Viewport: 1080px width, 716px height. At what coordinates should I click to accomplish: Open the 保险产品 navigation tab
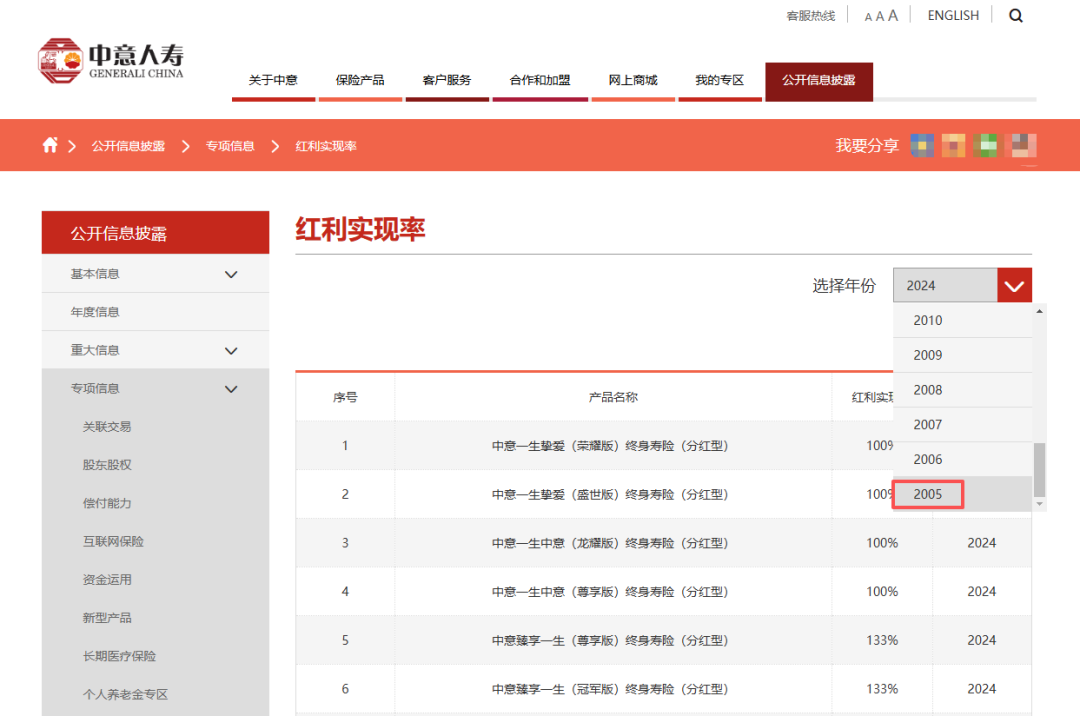(360, 80)
